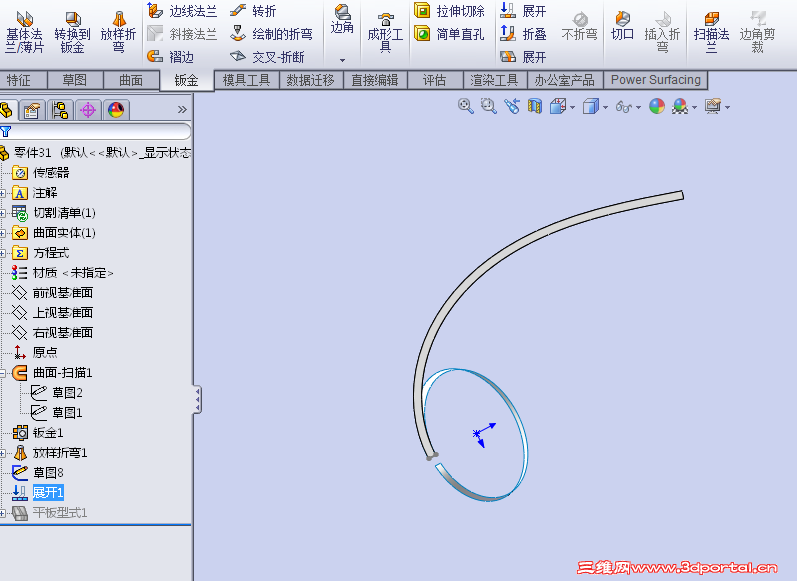Select the Base Flange (基体法兰/薄片) tool

click(24, 32)
